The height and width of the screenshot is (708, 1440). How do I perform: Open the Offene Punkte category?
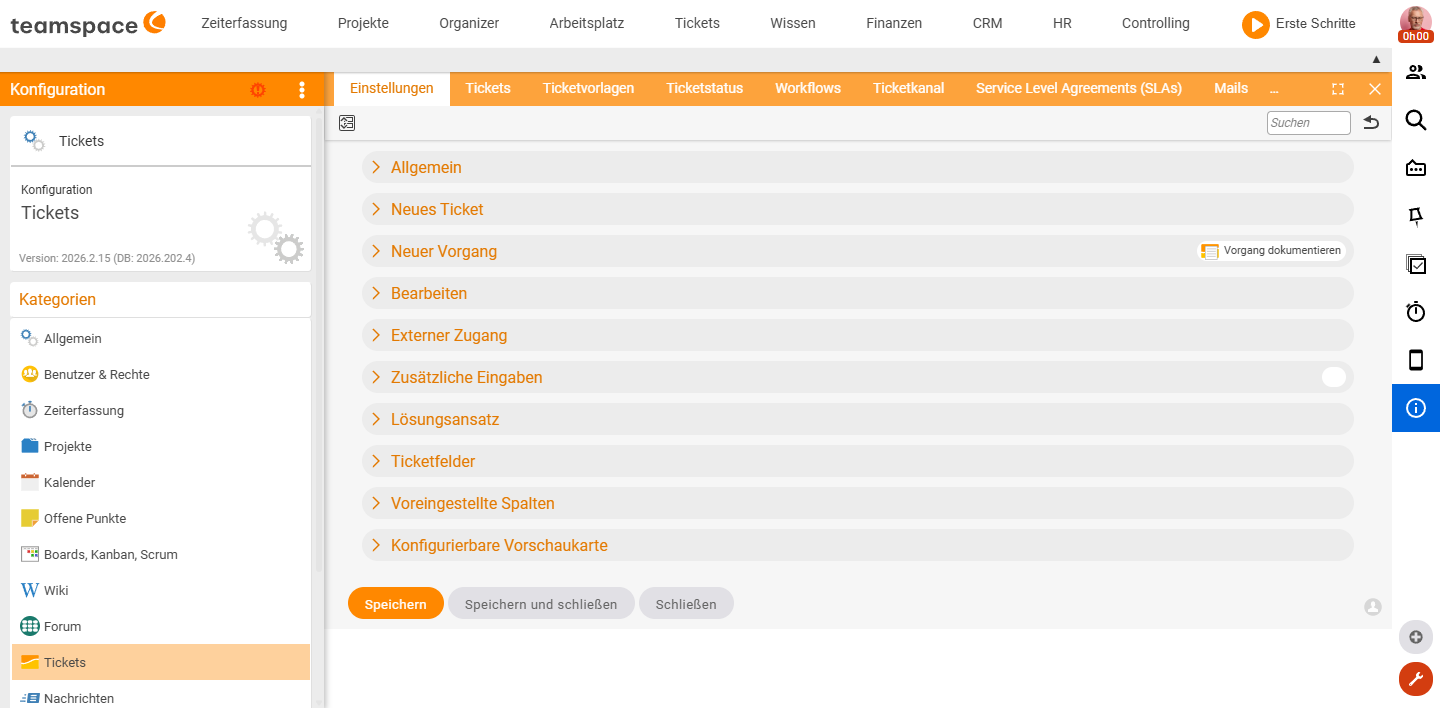coord(160,519)
